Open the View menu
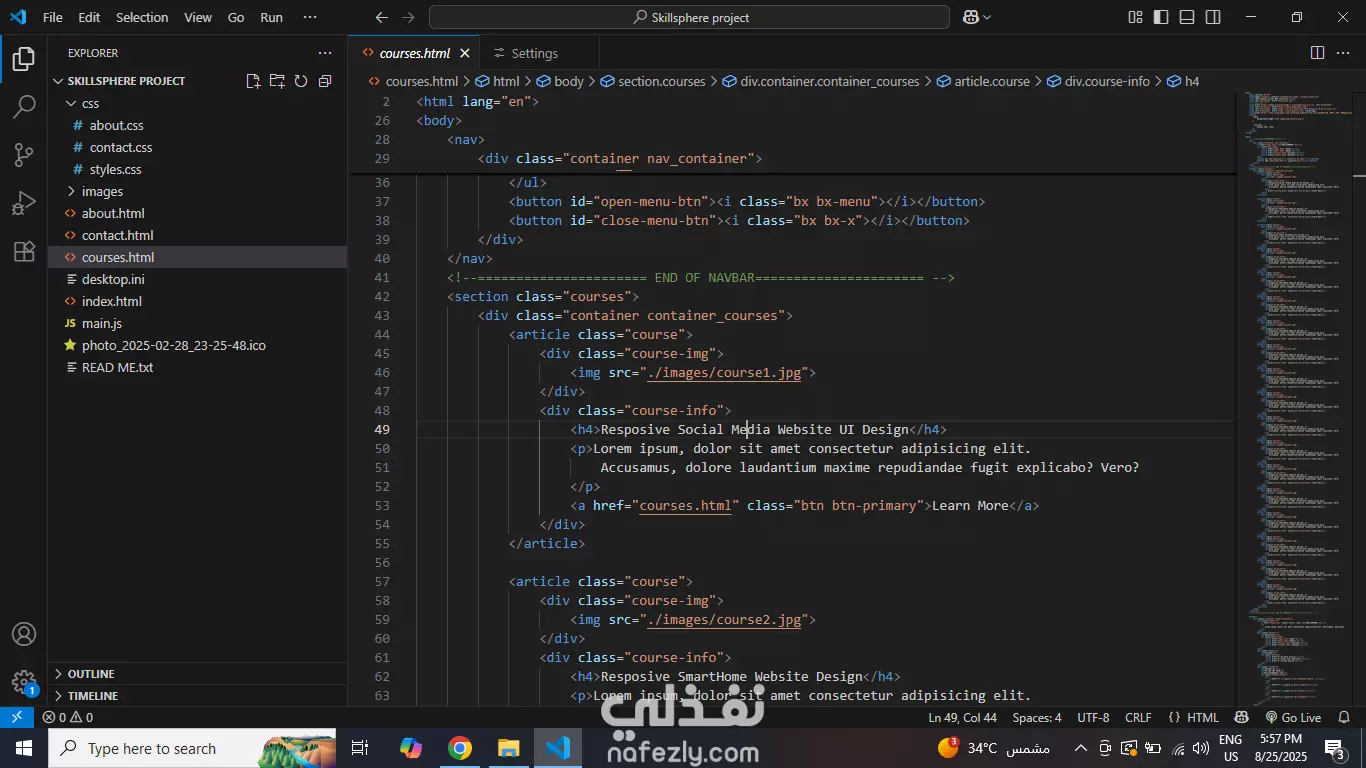 [x=198, y=17]
